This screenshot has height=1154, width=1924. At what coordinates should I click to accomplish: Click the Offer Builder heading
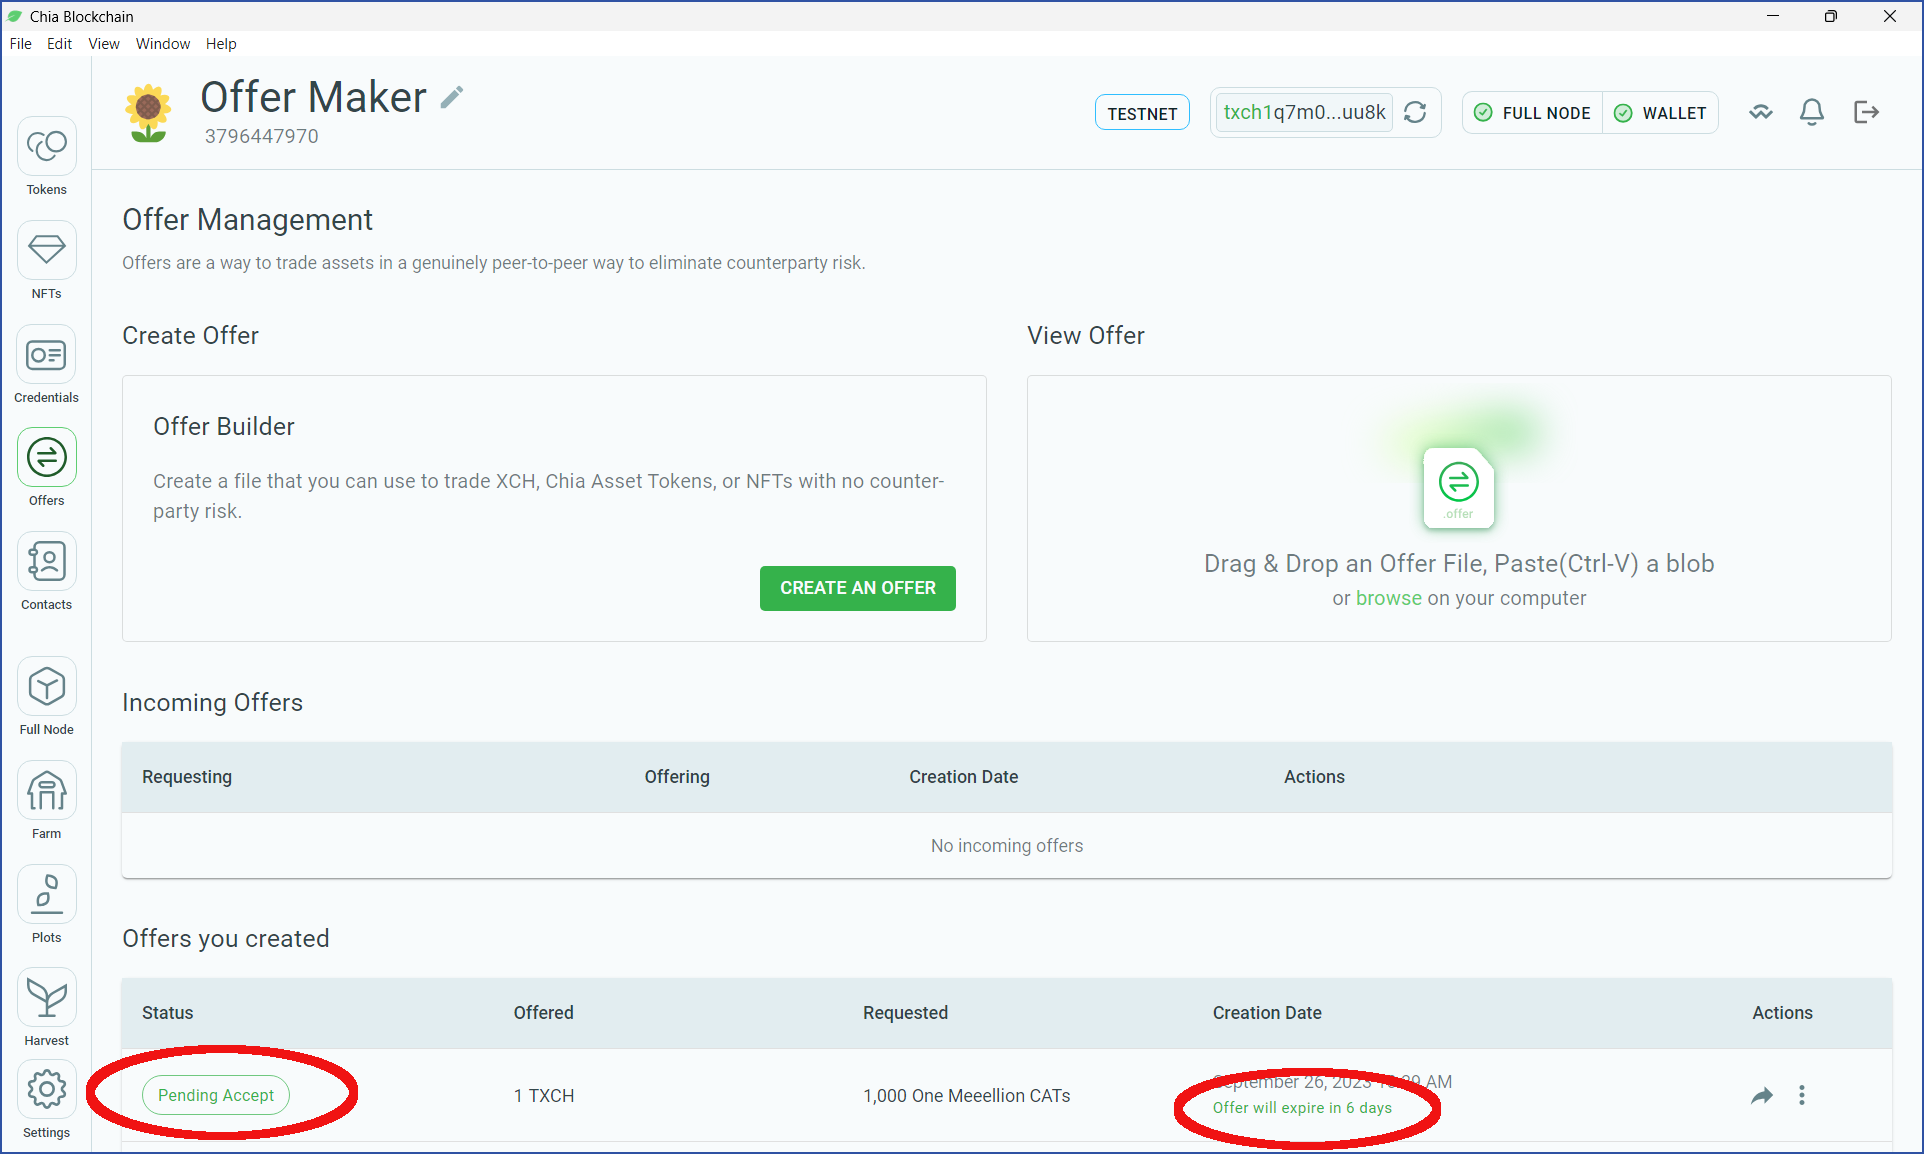click(x=224, y=427)
